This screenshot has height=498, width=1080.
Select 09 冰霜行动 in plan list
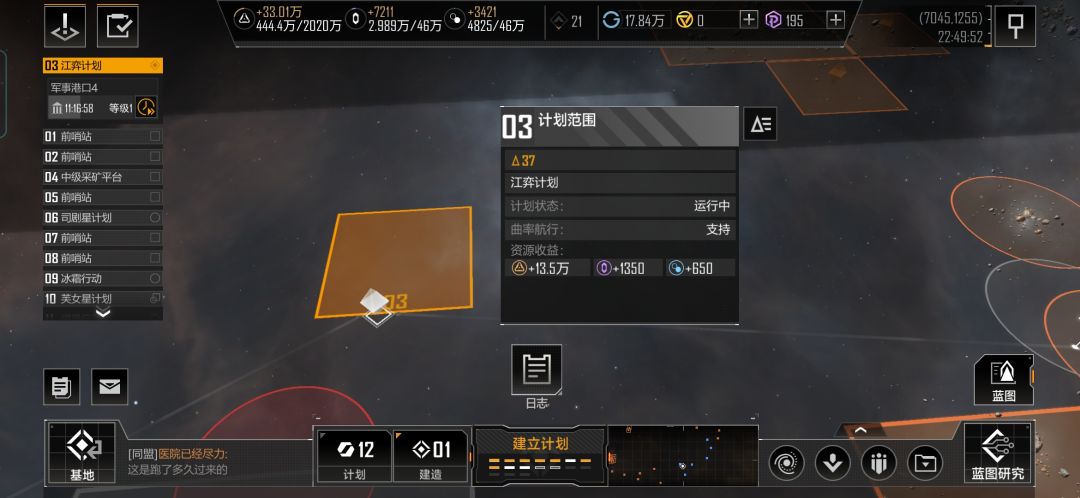103,278
